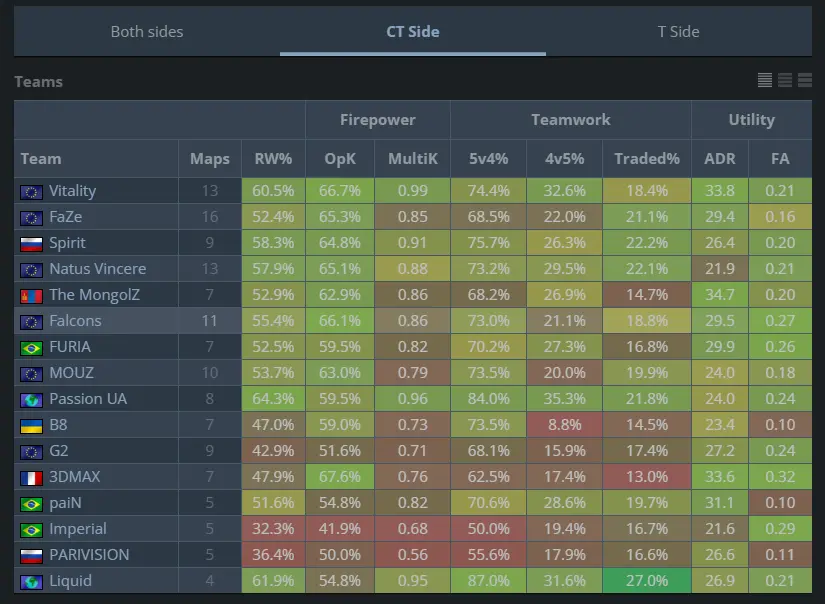The image size is (825, 604).
Task: Select large row density view
Action: click(803, 80)
